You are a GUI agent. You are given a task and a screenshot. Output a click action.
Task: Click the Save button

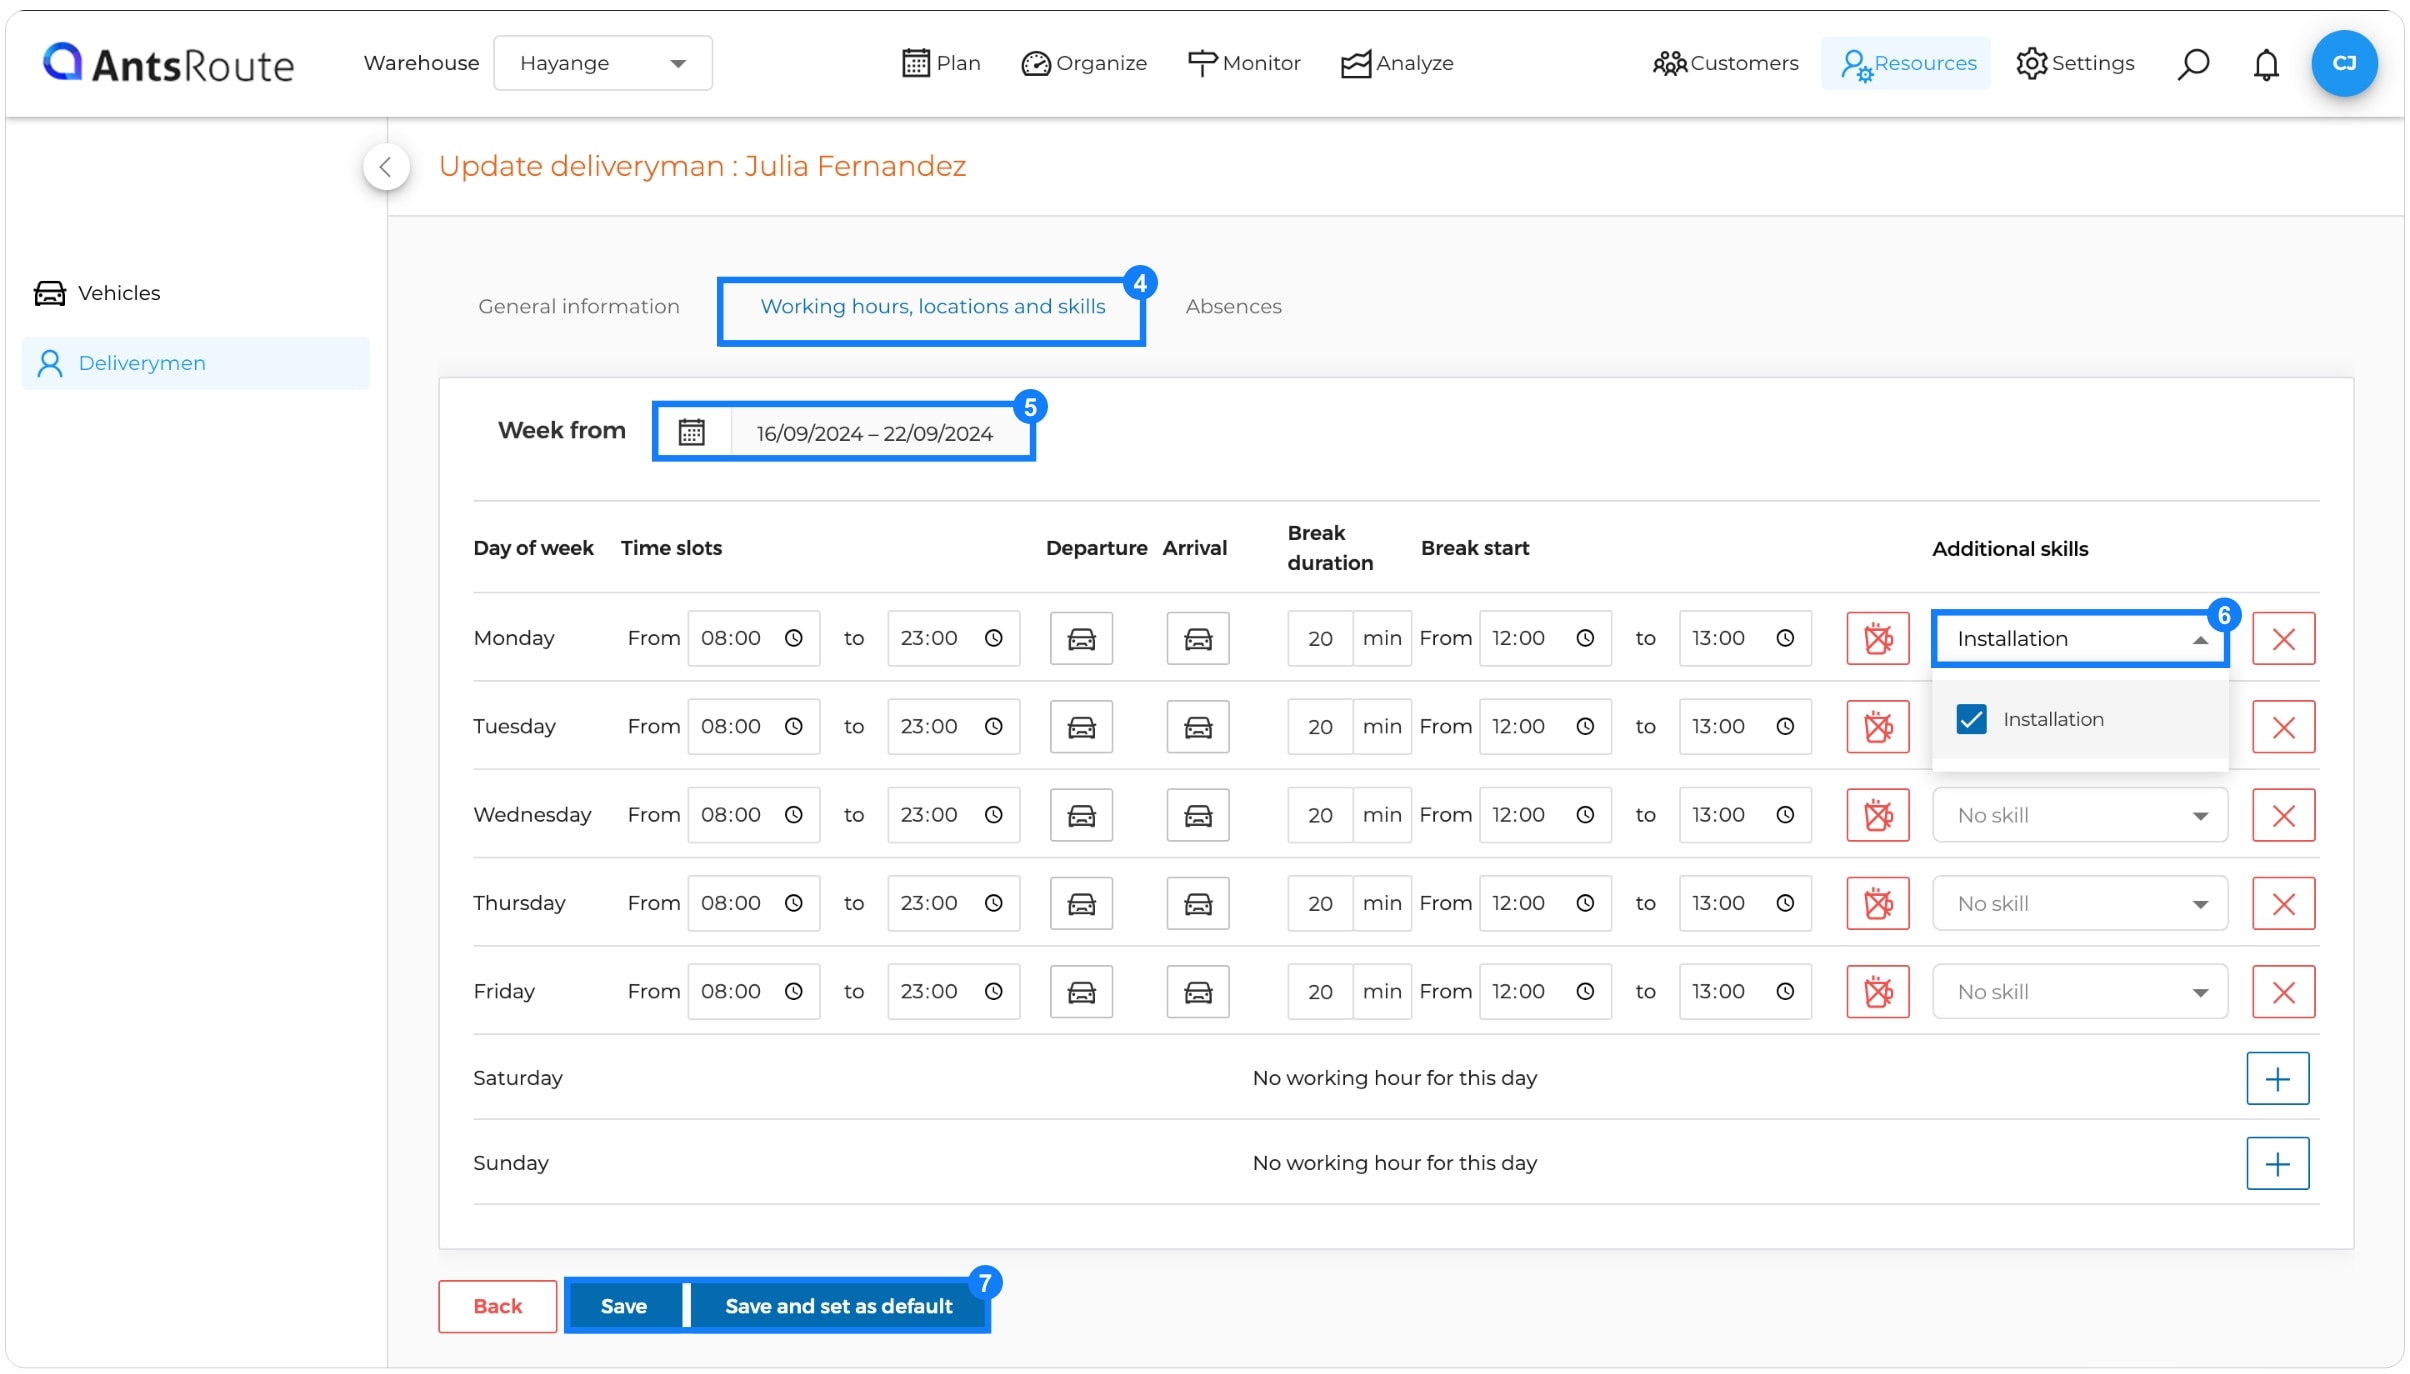click(624, 1306)
